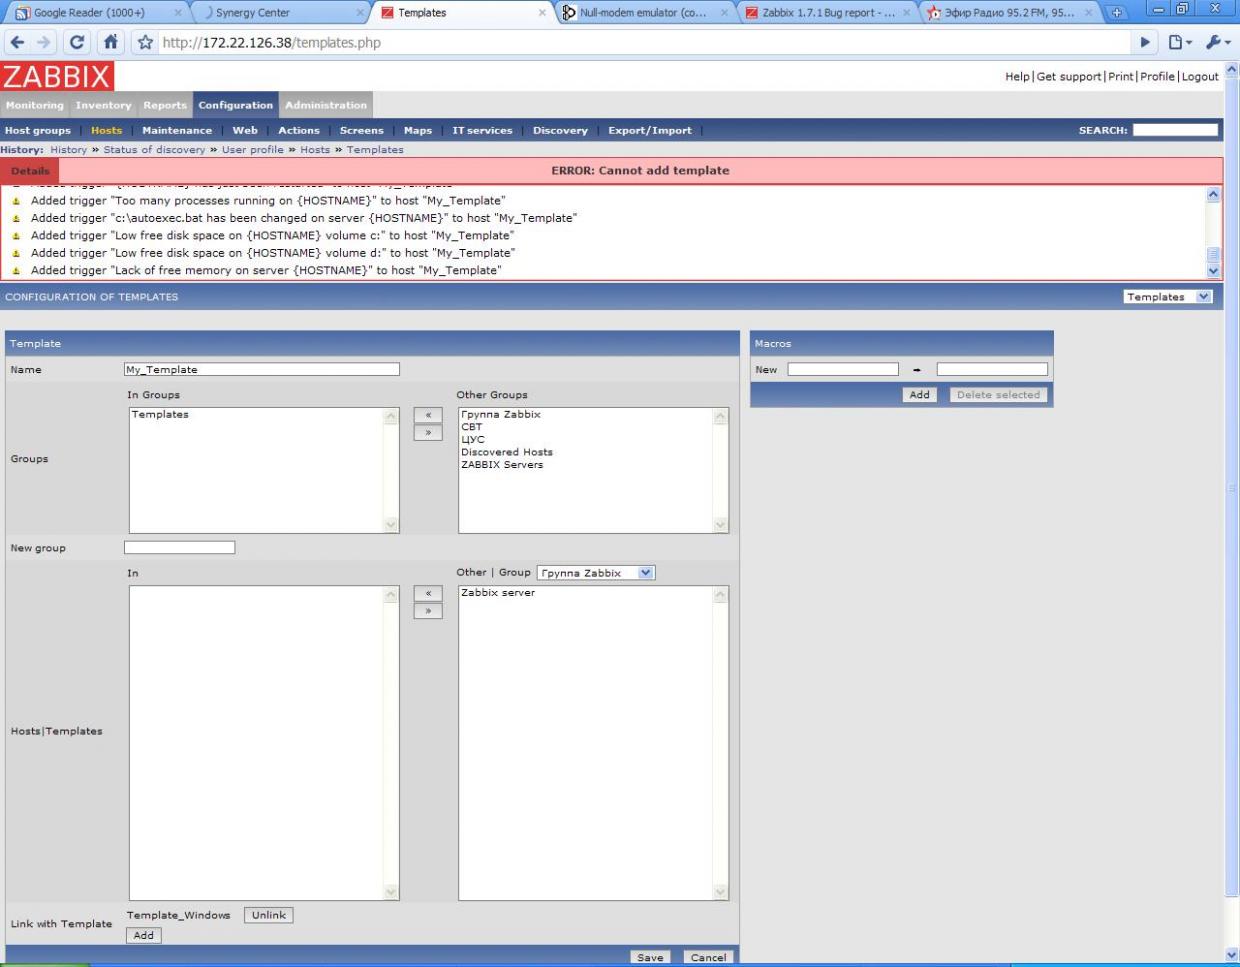Click the New group input field
The height and width of the screenshot is (967, 1240).
pos(180,548)
